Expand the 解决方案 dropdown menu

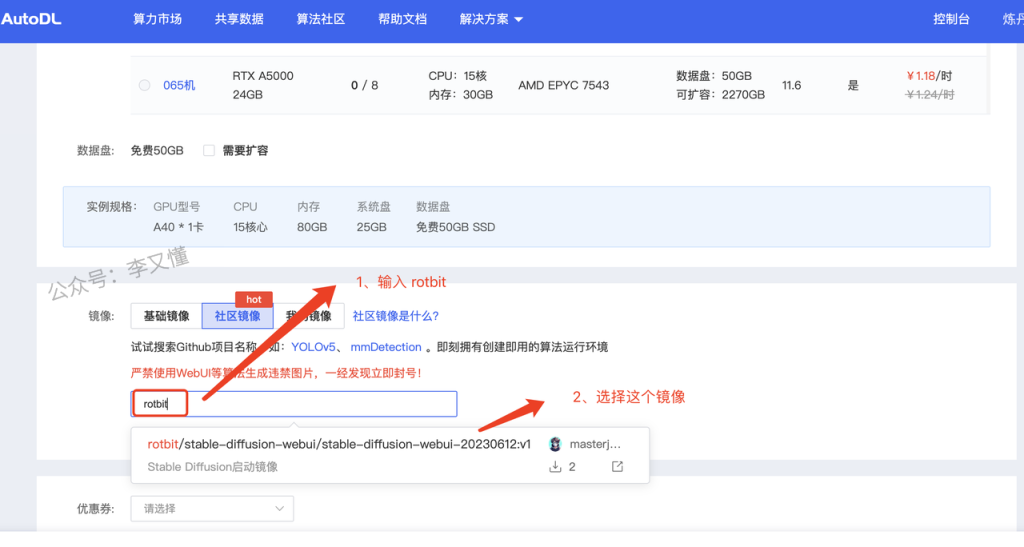pos(491,20)
